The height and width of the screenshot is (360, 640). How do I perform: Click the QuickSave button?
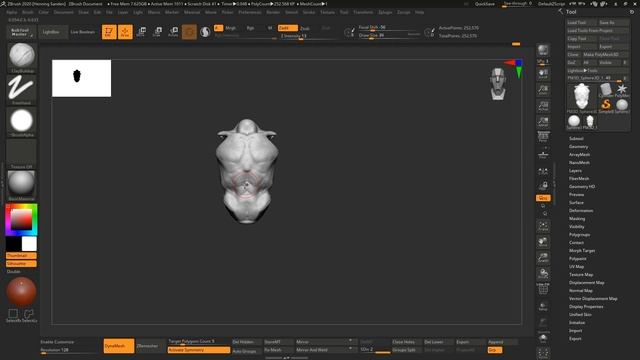click(x=484, y=4)
